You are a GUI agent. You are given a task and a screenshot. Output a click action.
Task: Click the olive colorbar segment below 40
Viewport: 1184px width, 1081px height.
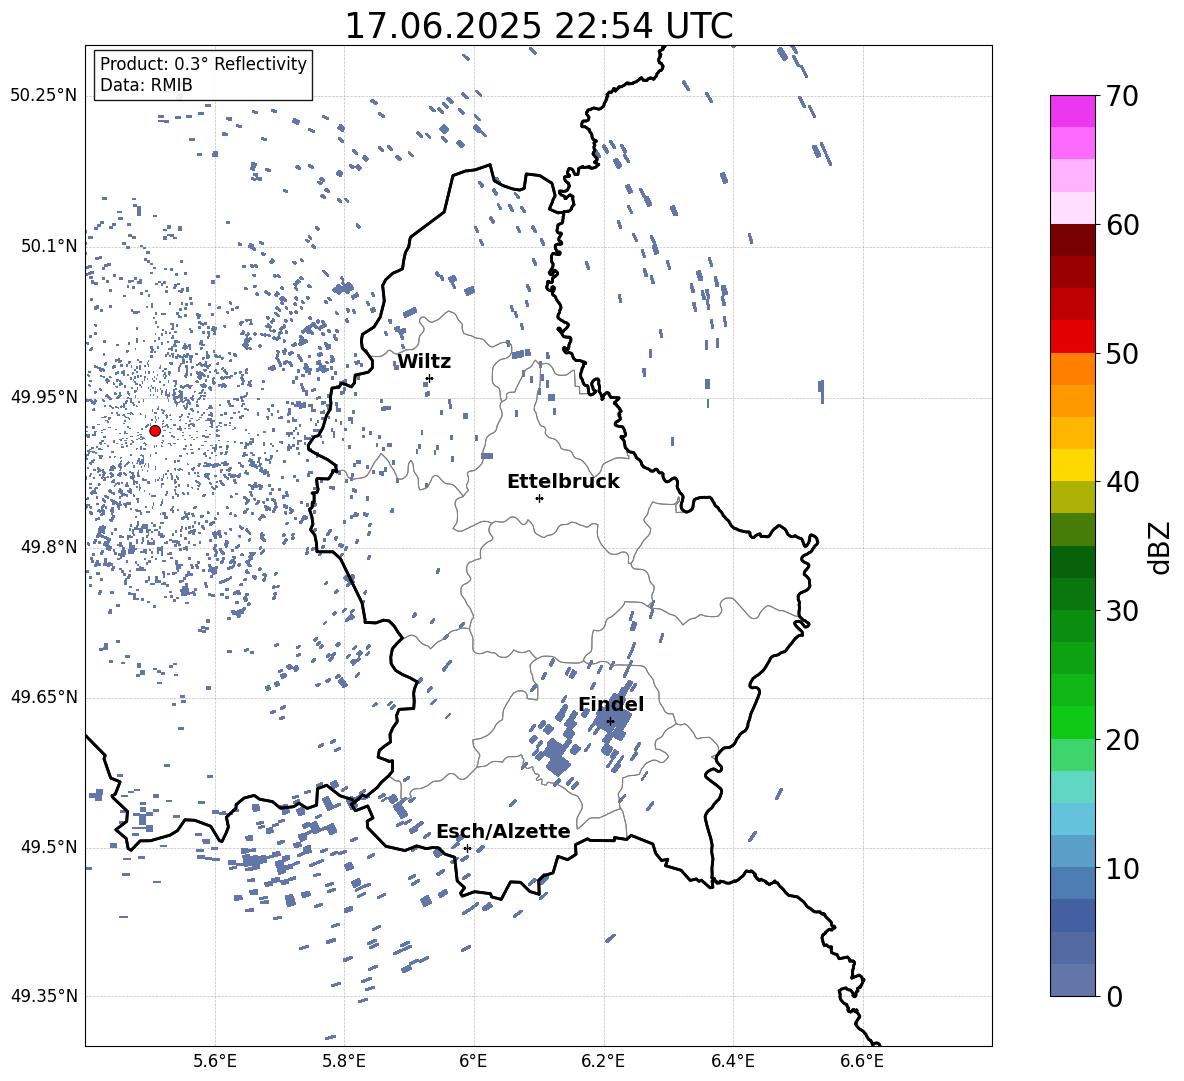1072,497
